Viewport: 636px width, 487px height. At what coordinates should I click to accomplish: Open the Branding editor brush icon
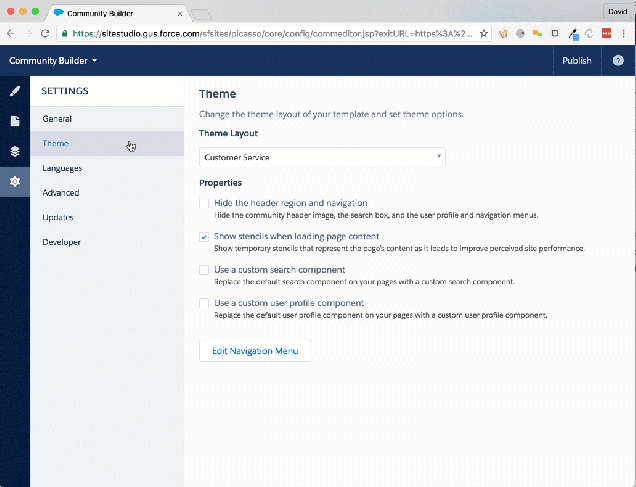click(14, 91)
